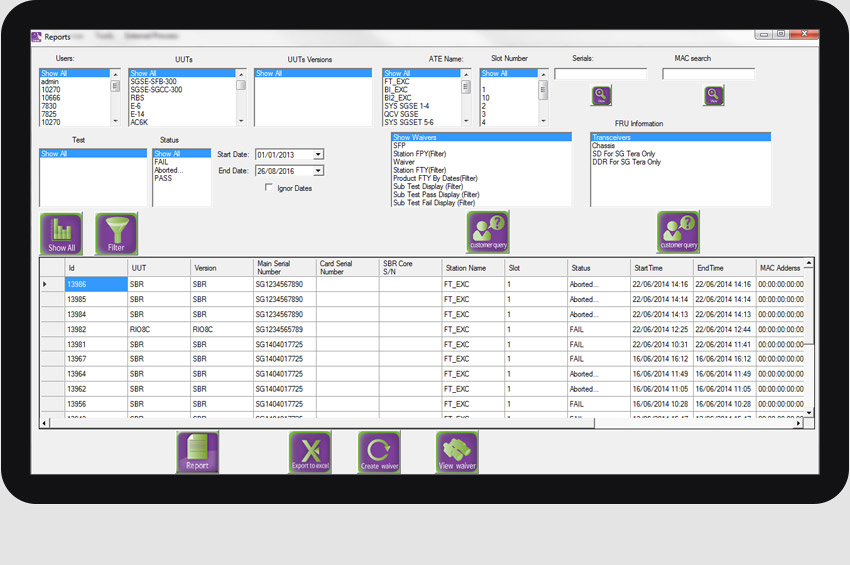The width and height of the screenshot is (850, 565).
Task: Click inside the Serials input field
Action: pos(600,74)
